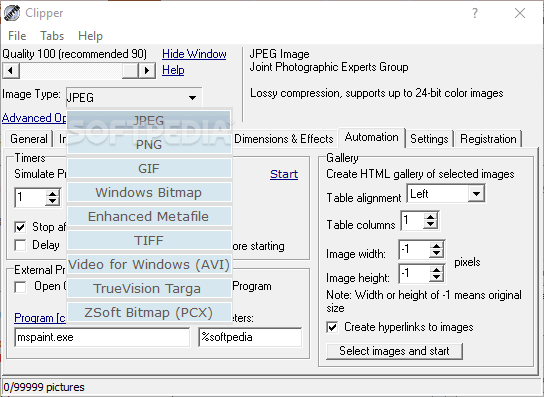Click the quality slider left arrow

point(11,71)
